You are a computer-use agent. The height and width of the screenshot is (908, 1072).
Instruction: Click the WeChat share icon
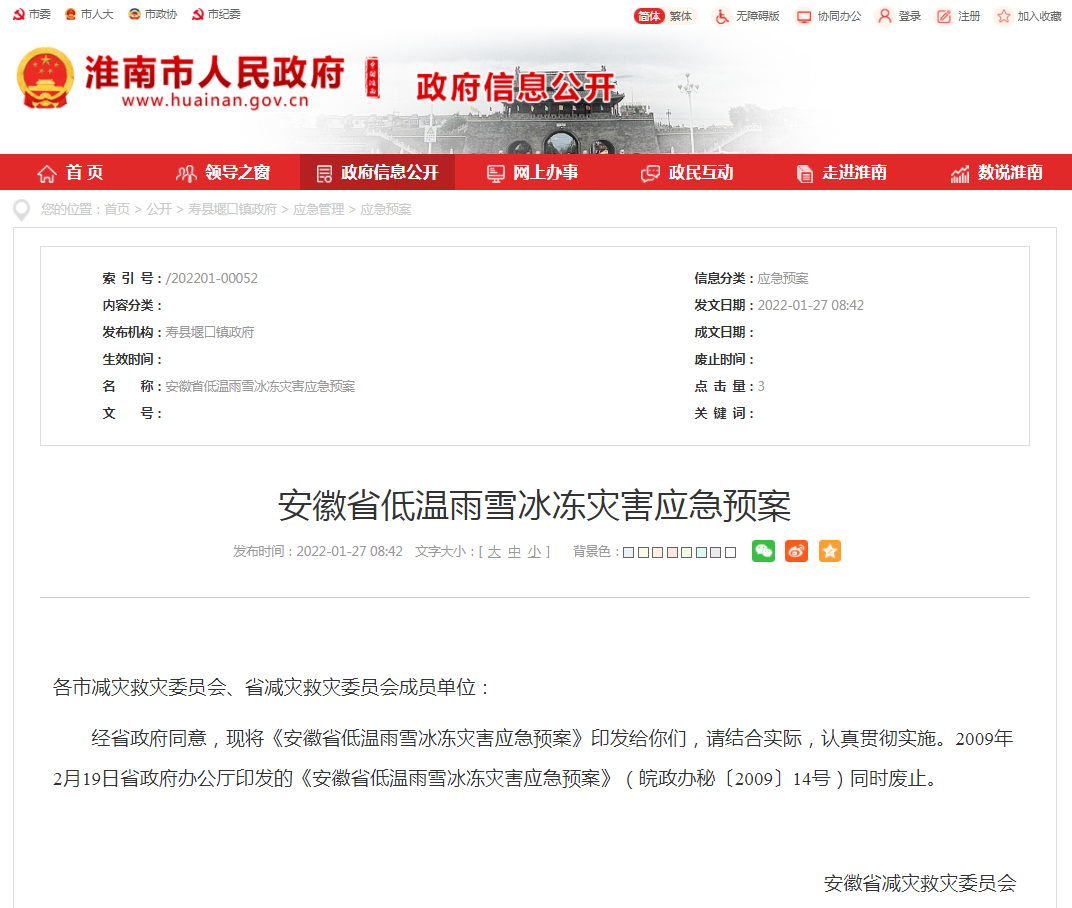pyautogui.click(x=763, y=551)
